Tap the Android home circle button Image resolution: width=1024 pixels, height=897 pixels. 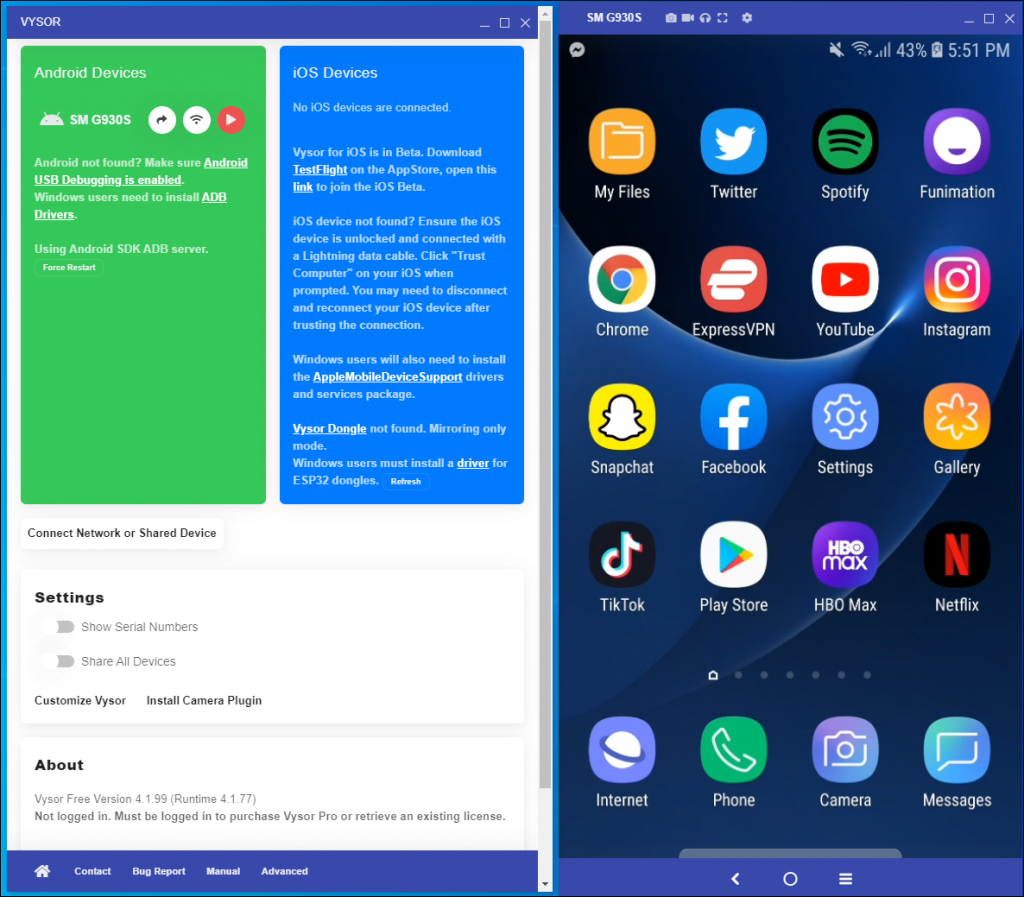(x=790, y=878)
